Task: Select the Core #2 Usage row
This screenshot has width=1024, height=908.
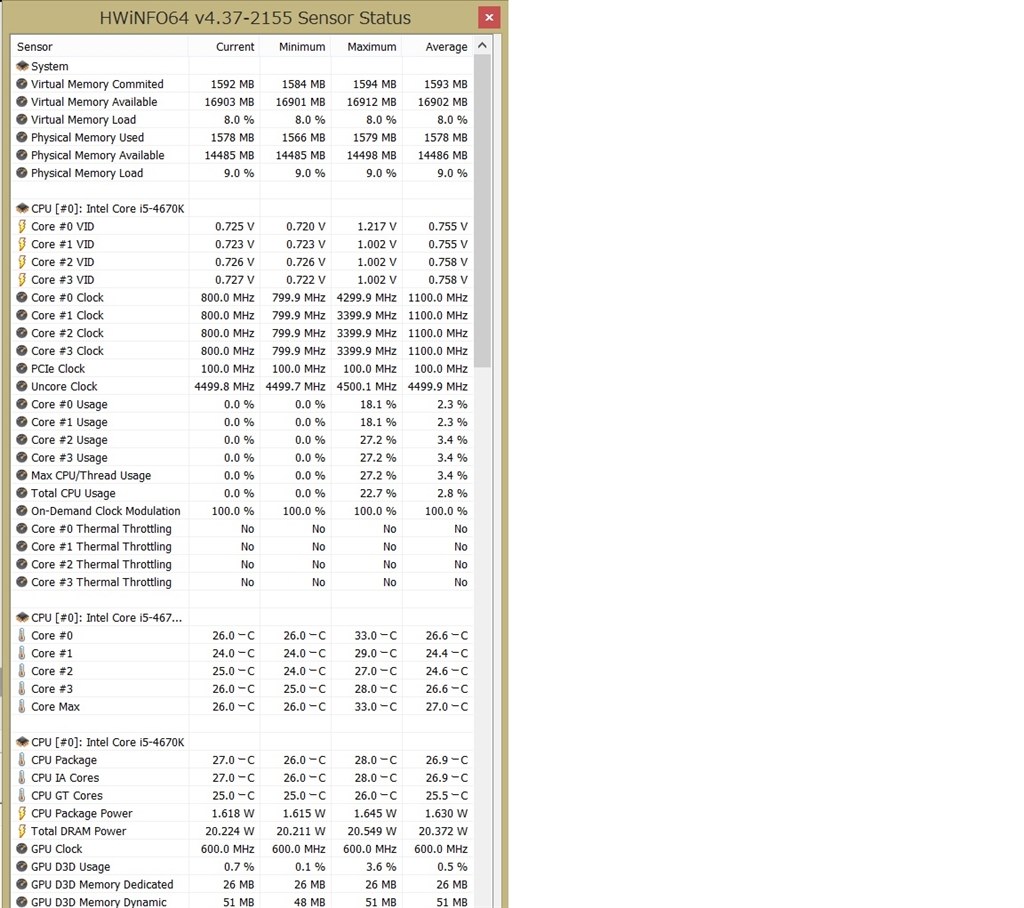Action: click(242, 440)
